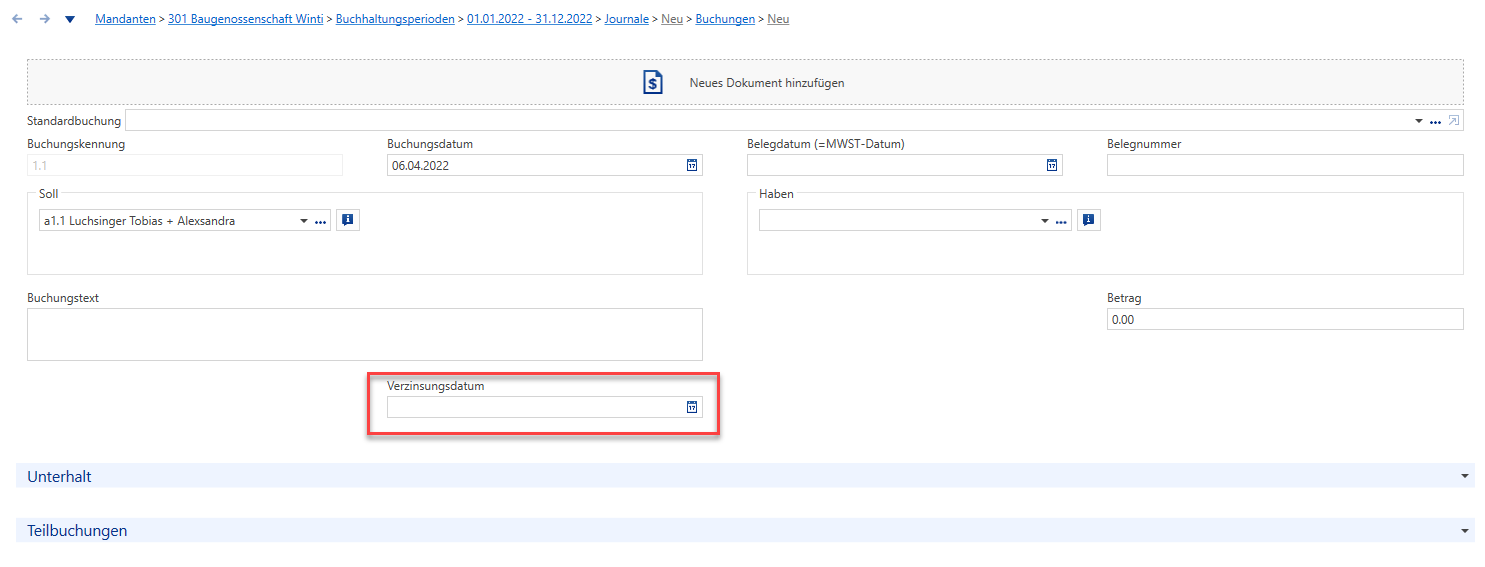Open the navigation history dropdown triangle
This screenshot has width=1485, height=567.
point(70,19)
